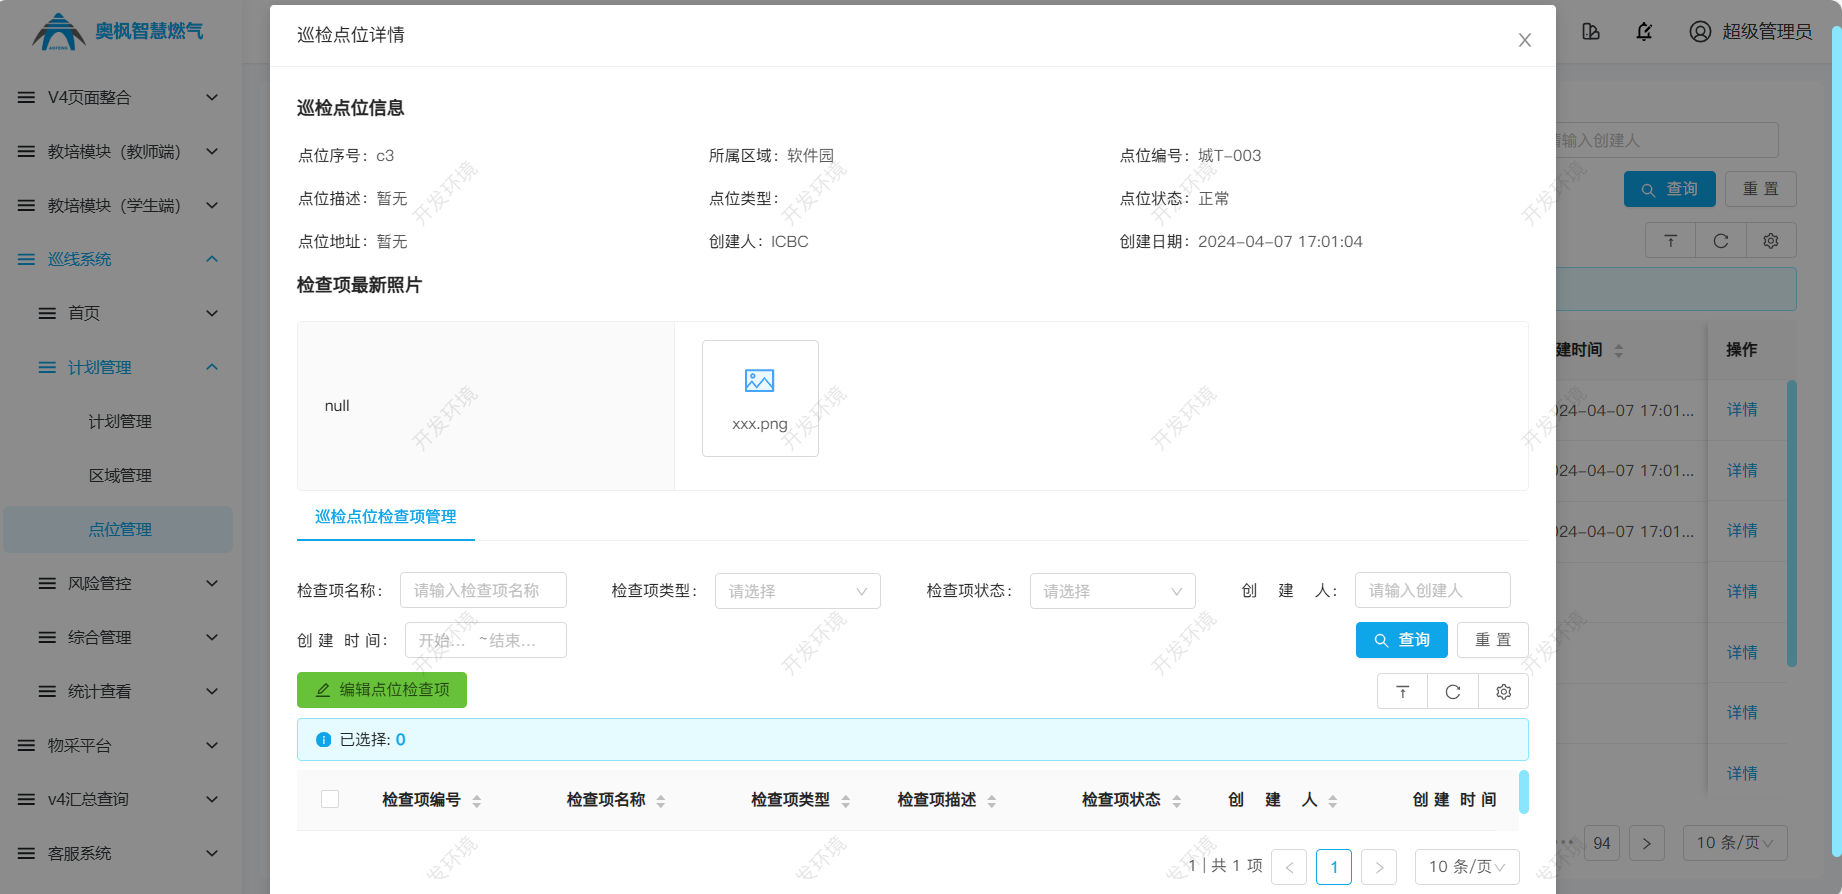Open first 详情 link in background table
The width and height of the screenshot is (1842, 894).
tap(1741, 410)
